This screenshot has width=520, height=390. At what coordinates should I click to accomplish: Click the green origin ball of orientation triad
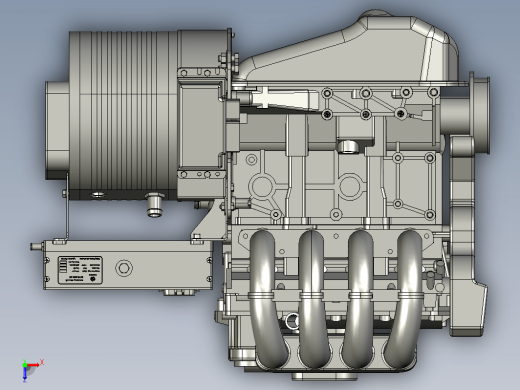[25, 365]
